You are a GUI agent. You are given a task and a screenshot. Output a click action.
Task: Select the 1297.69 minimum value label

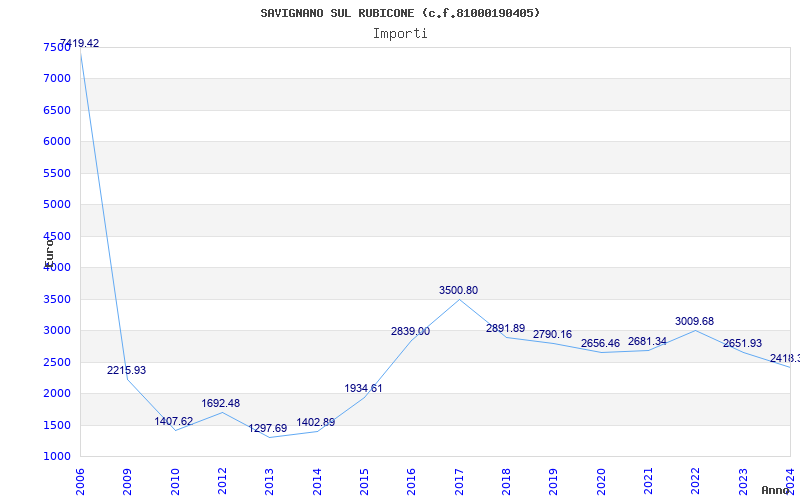pyautogui.click(x=268, y=428)
